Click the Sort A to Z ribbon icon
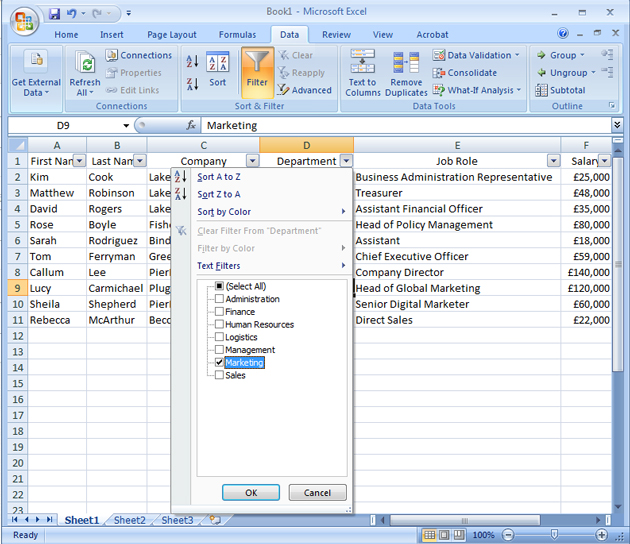 click(x=192, y=62)
